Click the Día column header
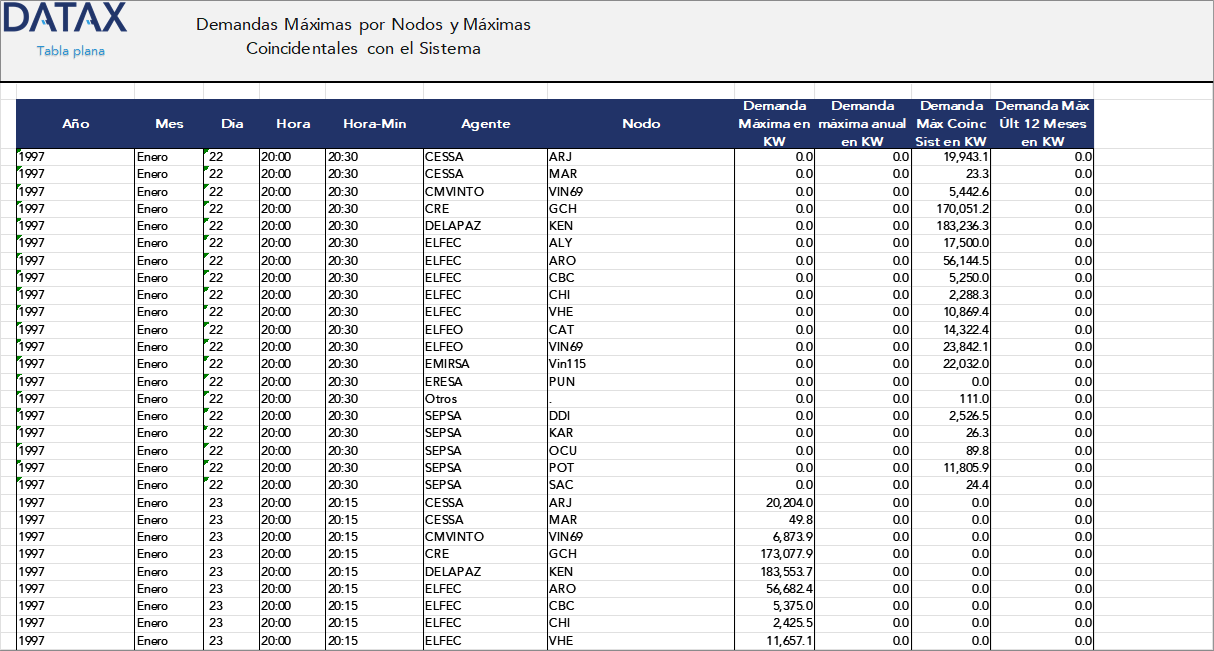1214x651 pixels. [231, 123]
